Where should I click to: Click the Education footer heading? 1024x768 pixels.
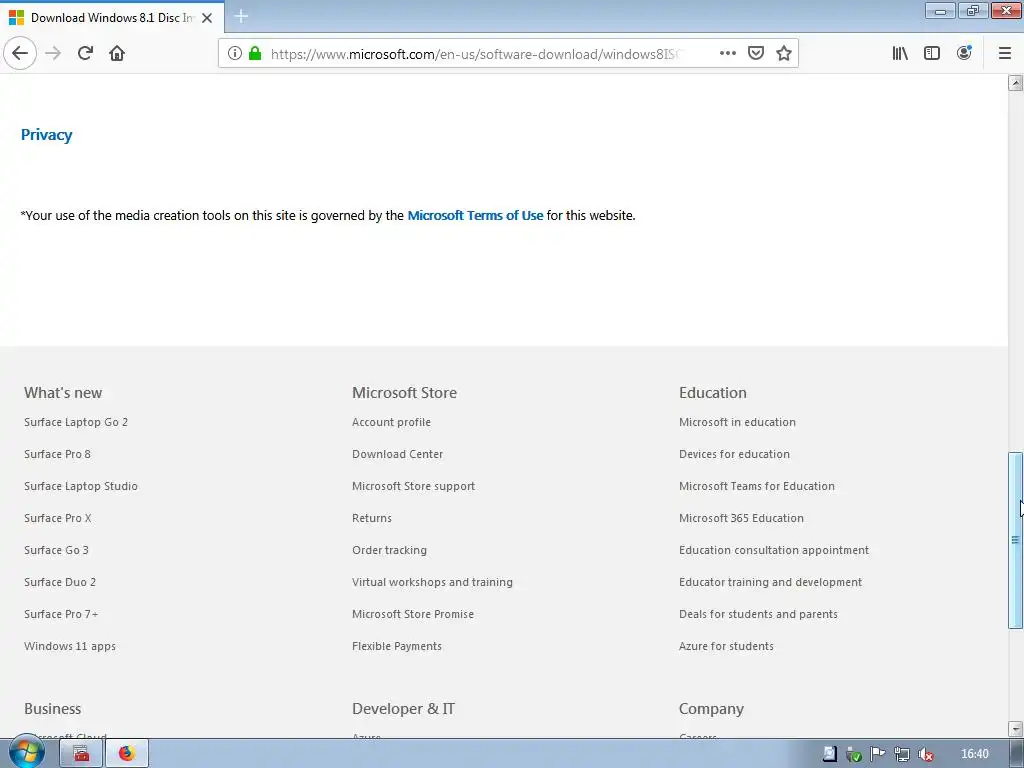[712, 392]
